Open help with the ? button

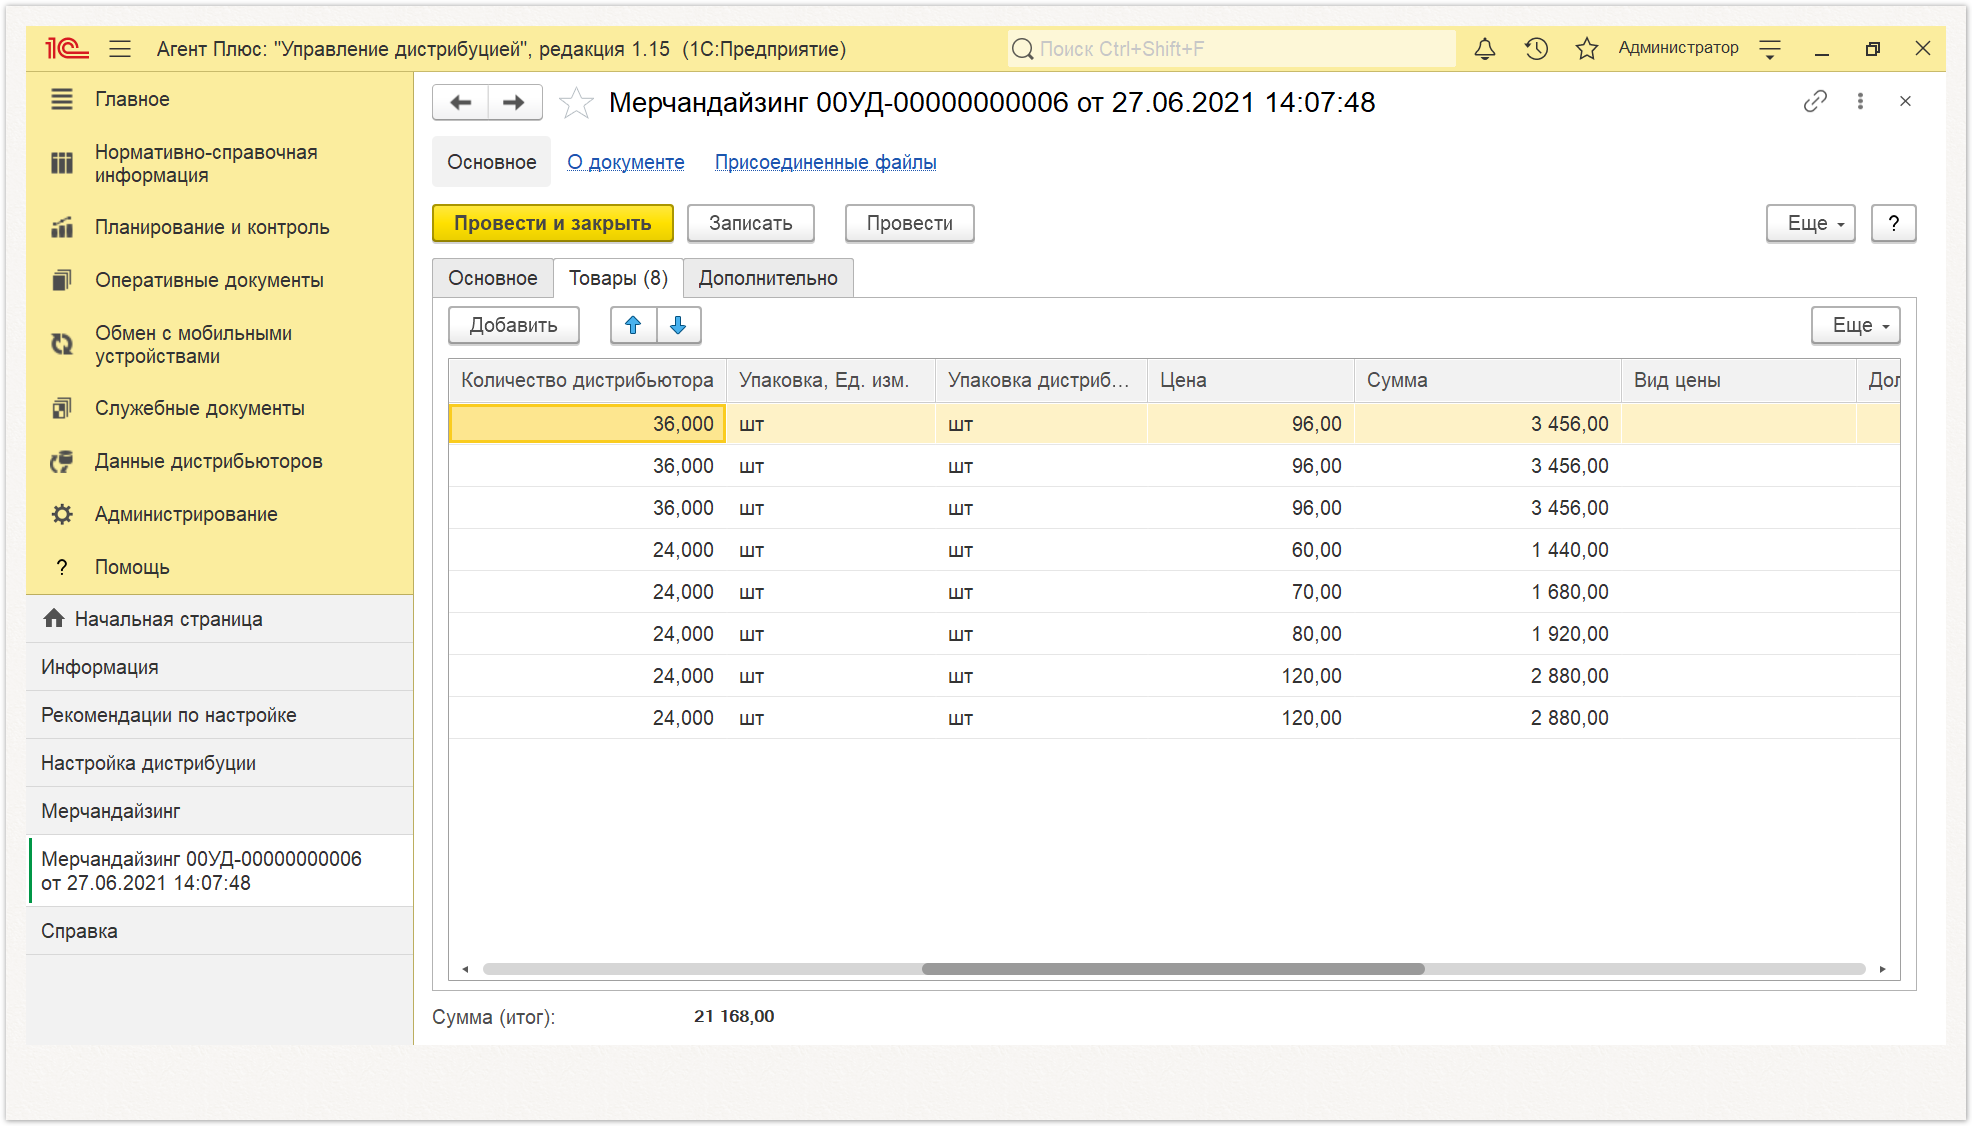(x=1893, y=223)
